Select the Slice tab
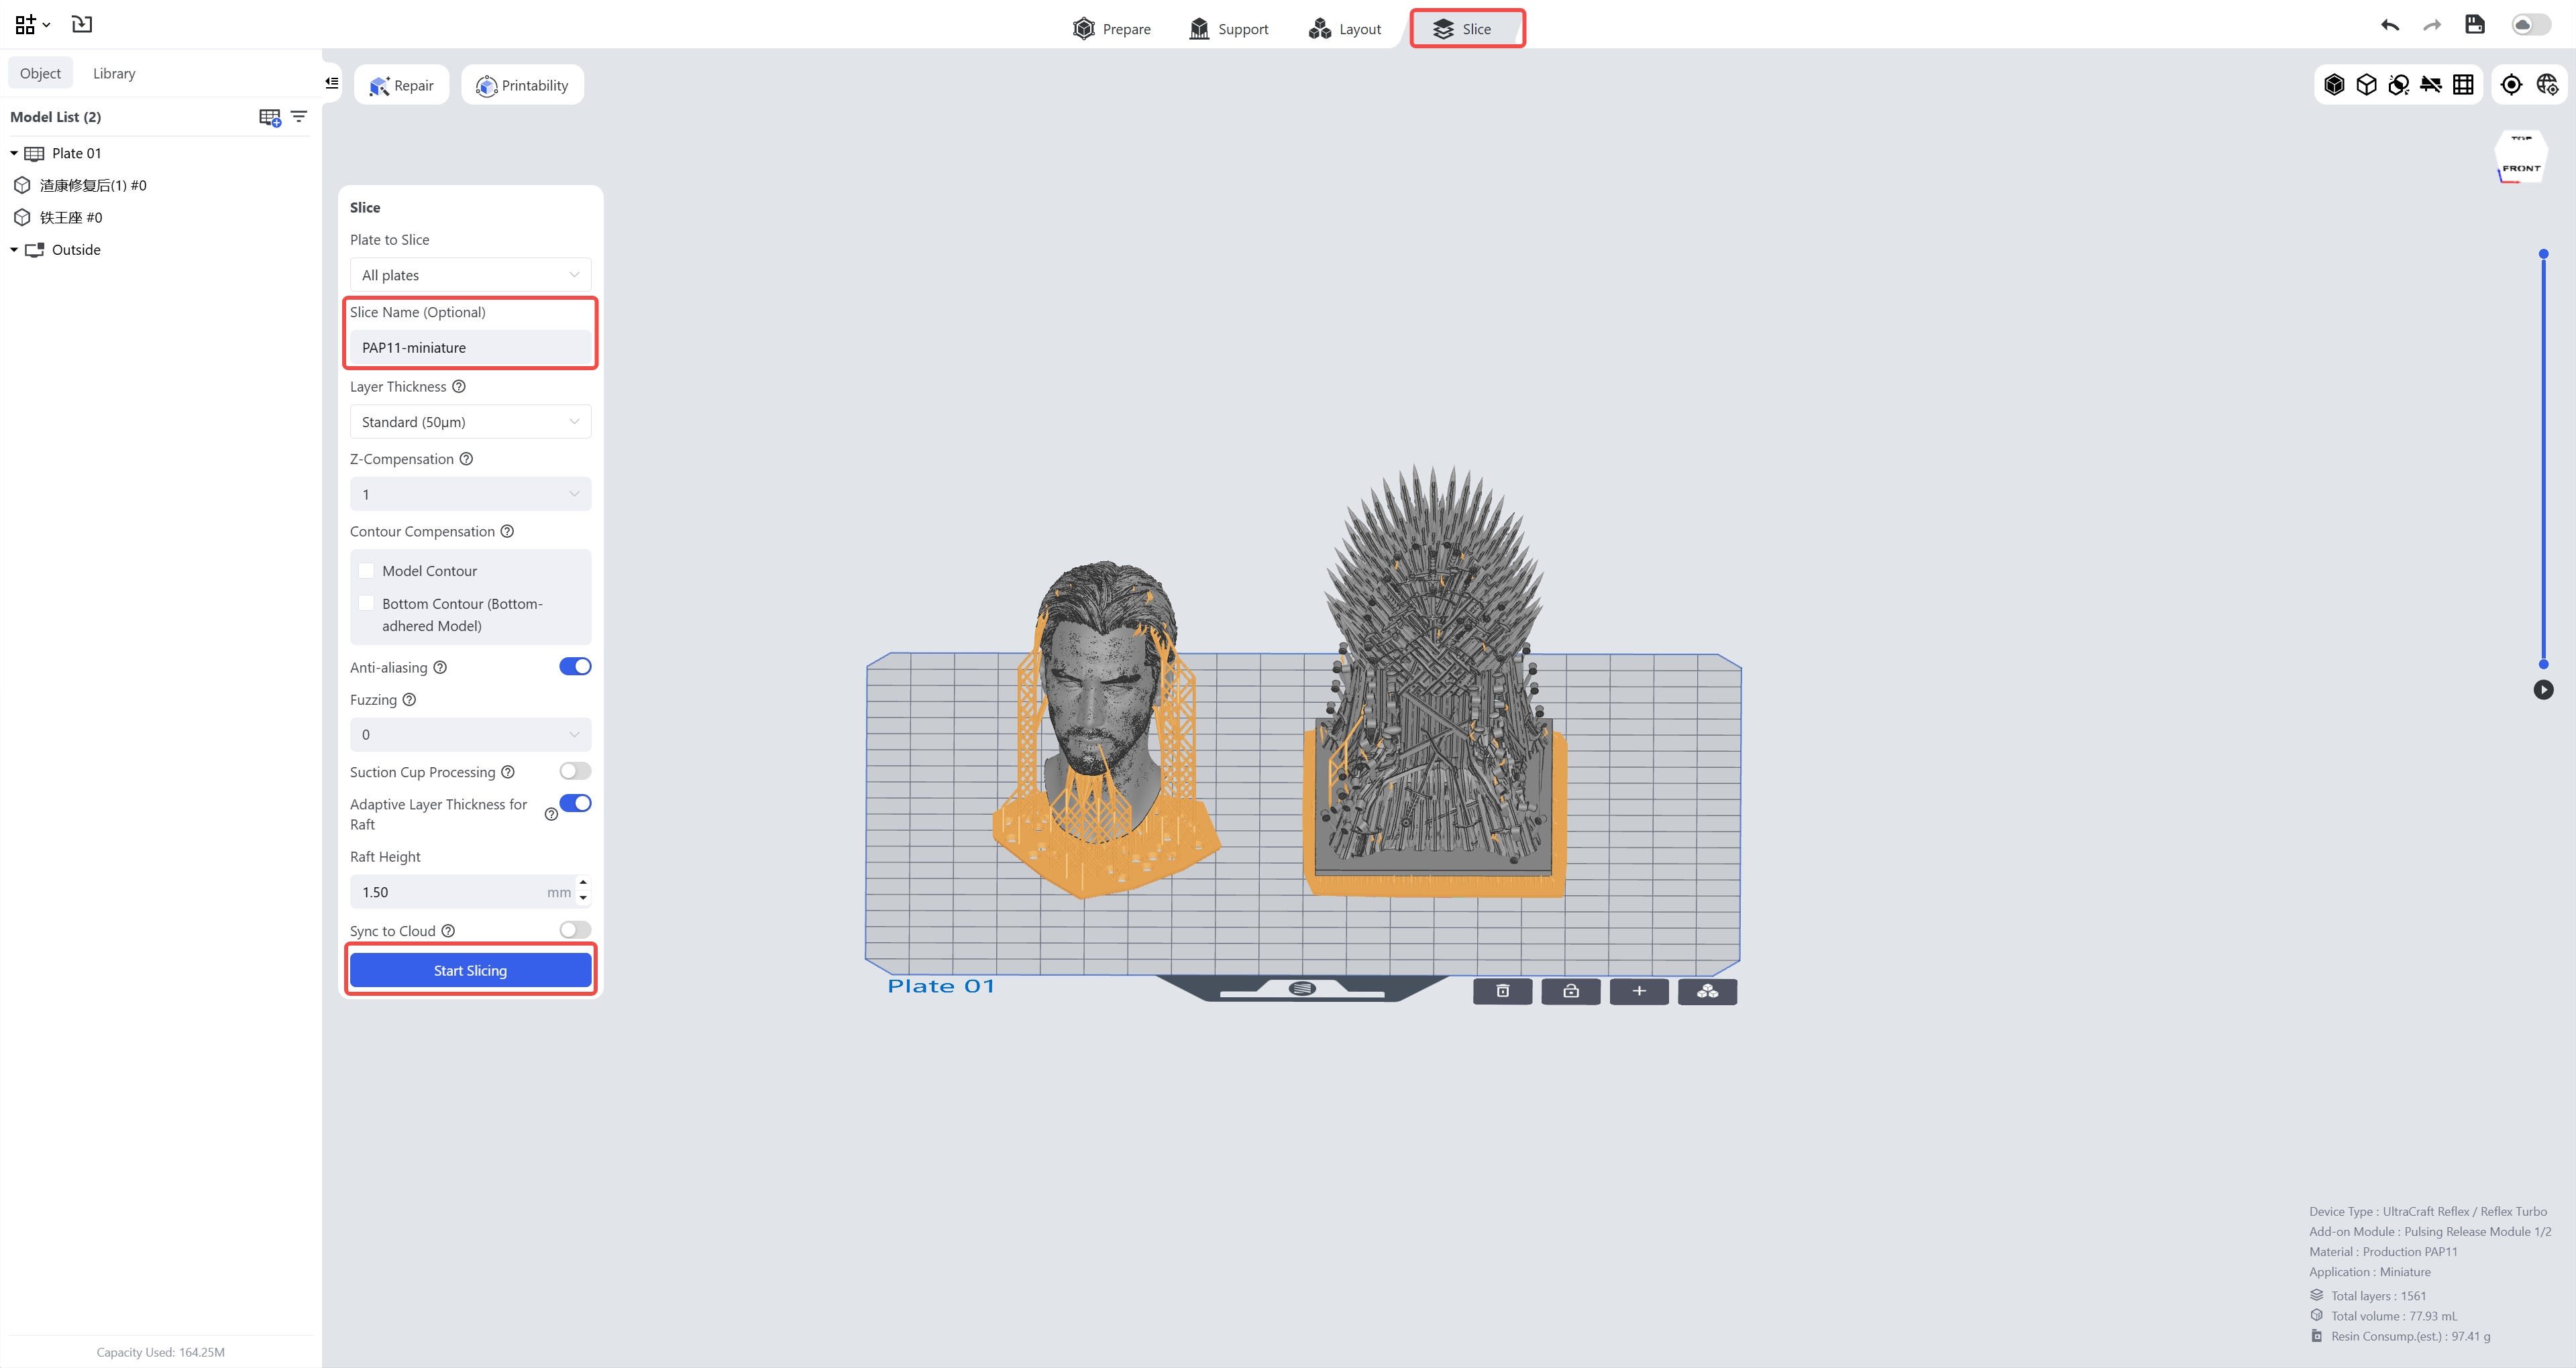 click(x=1467, y=29)
